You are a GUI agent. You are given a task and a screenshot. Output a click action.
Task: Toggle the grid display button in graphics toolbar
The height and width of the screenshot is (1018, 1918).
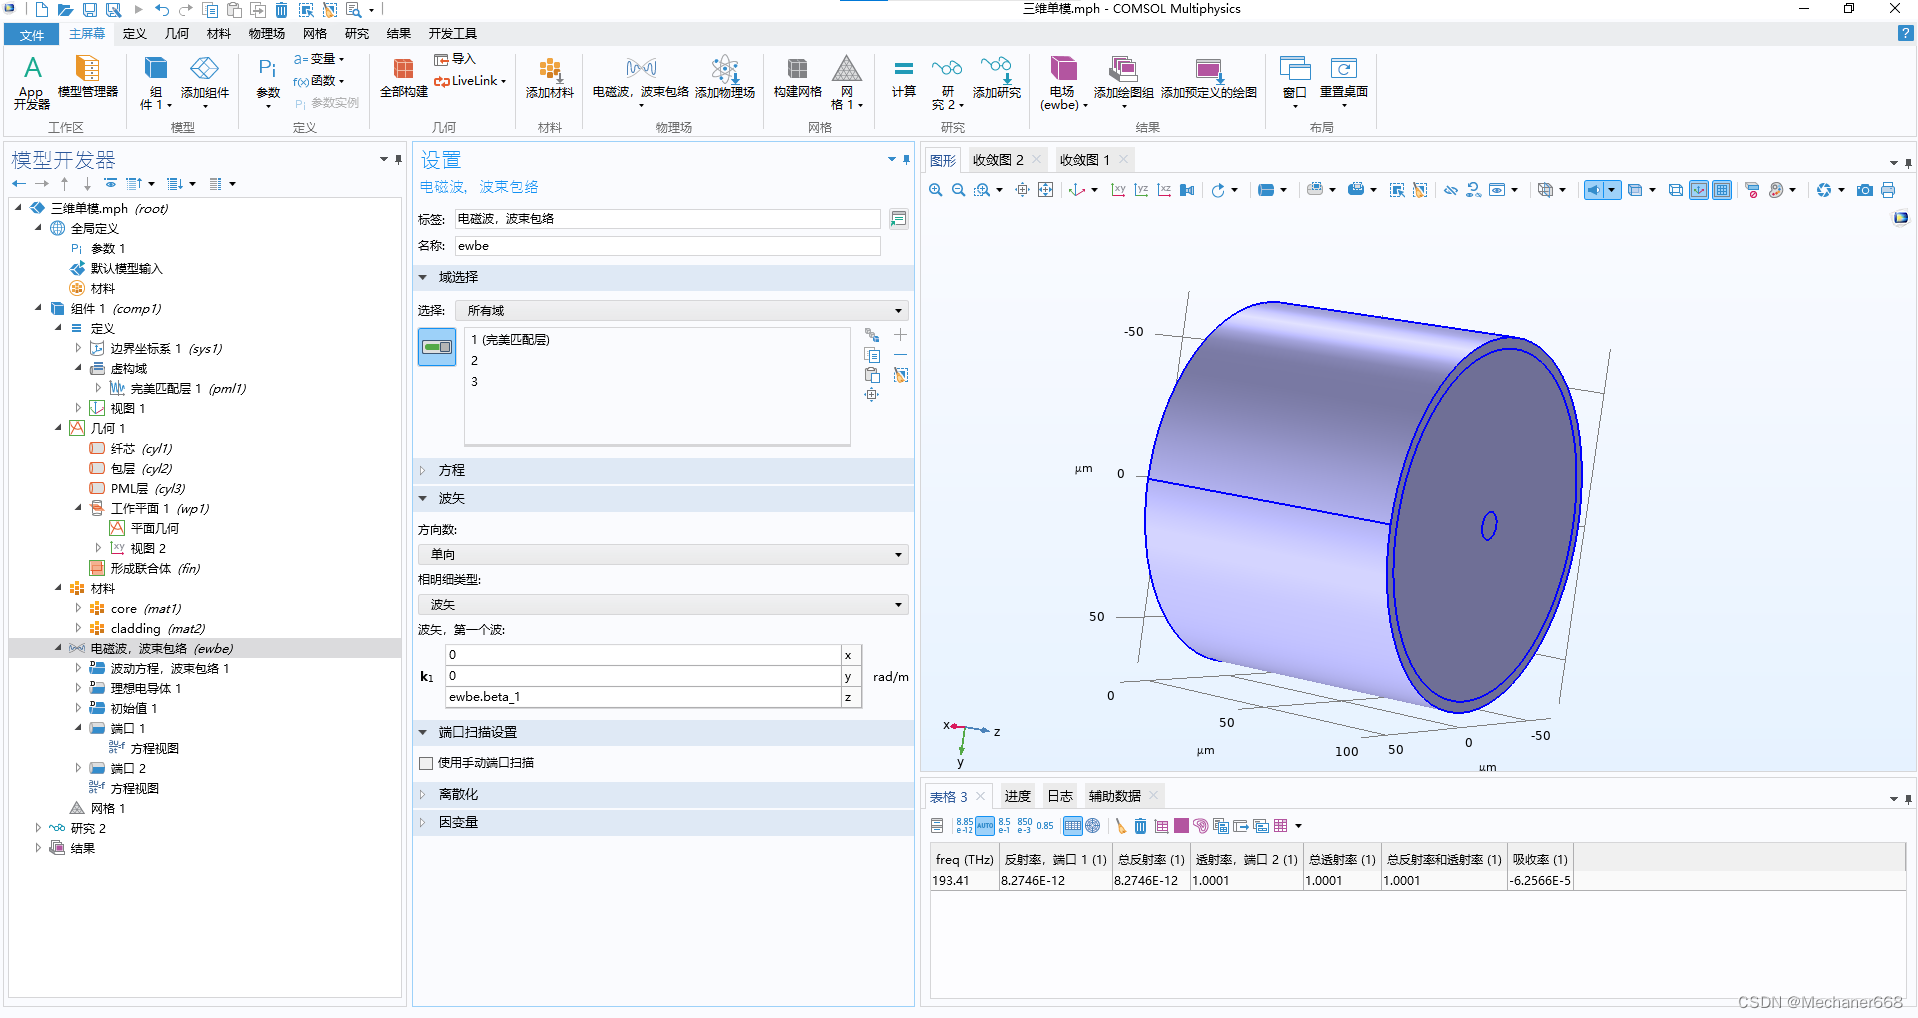(1722, 190)
